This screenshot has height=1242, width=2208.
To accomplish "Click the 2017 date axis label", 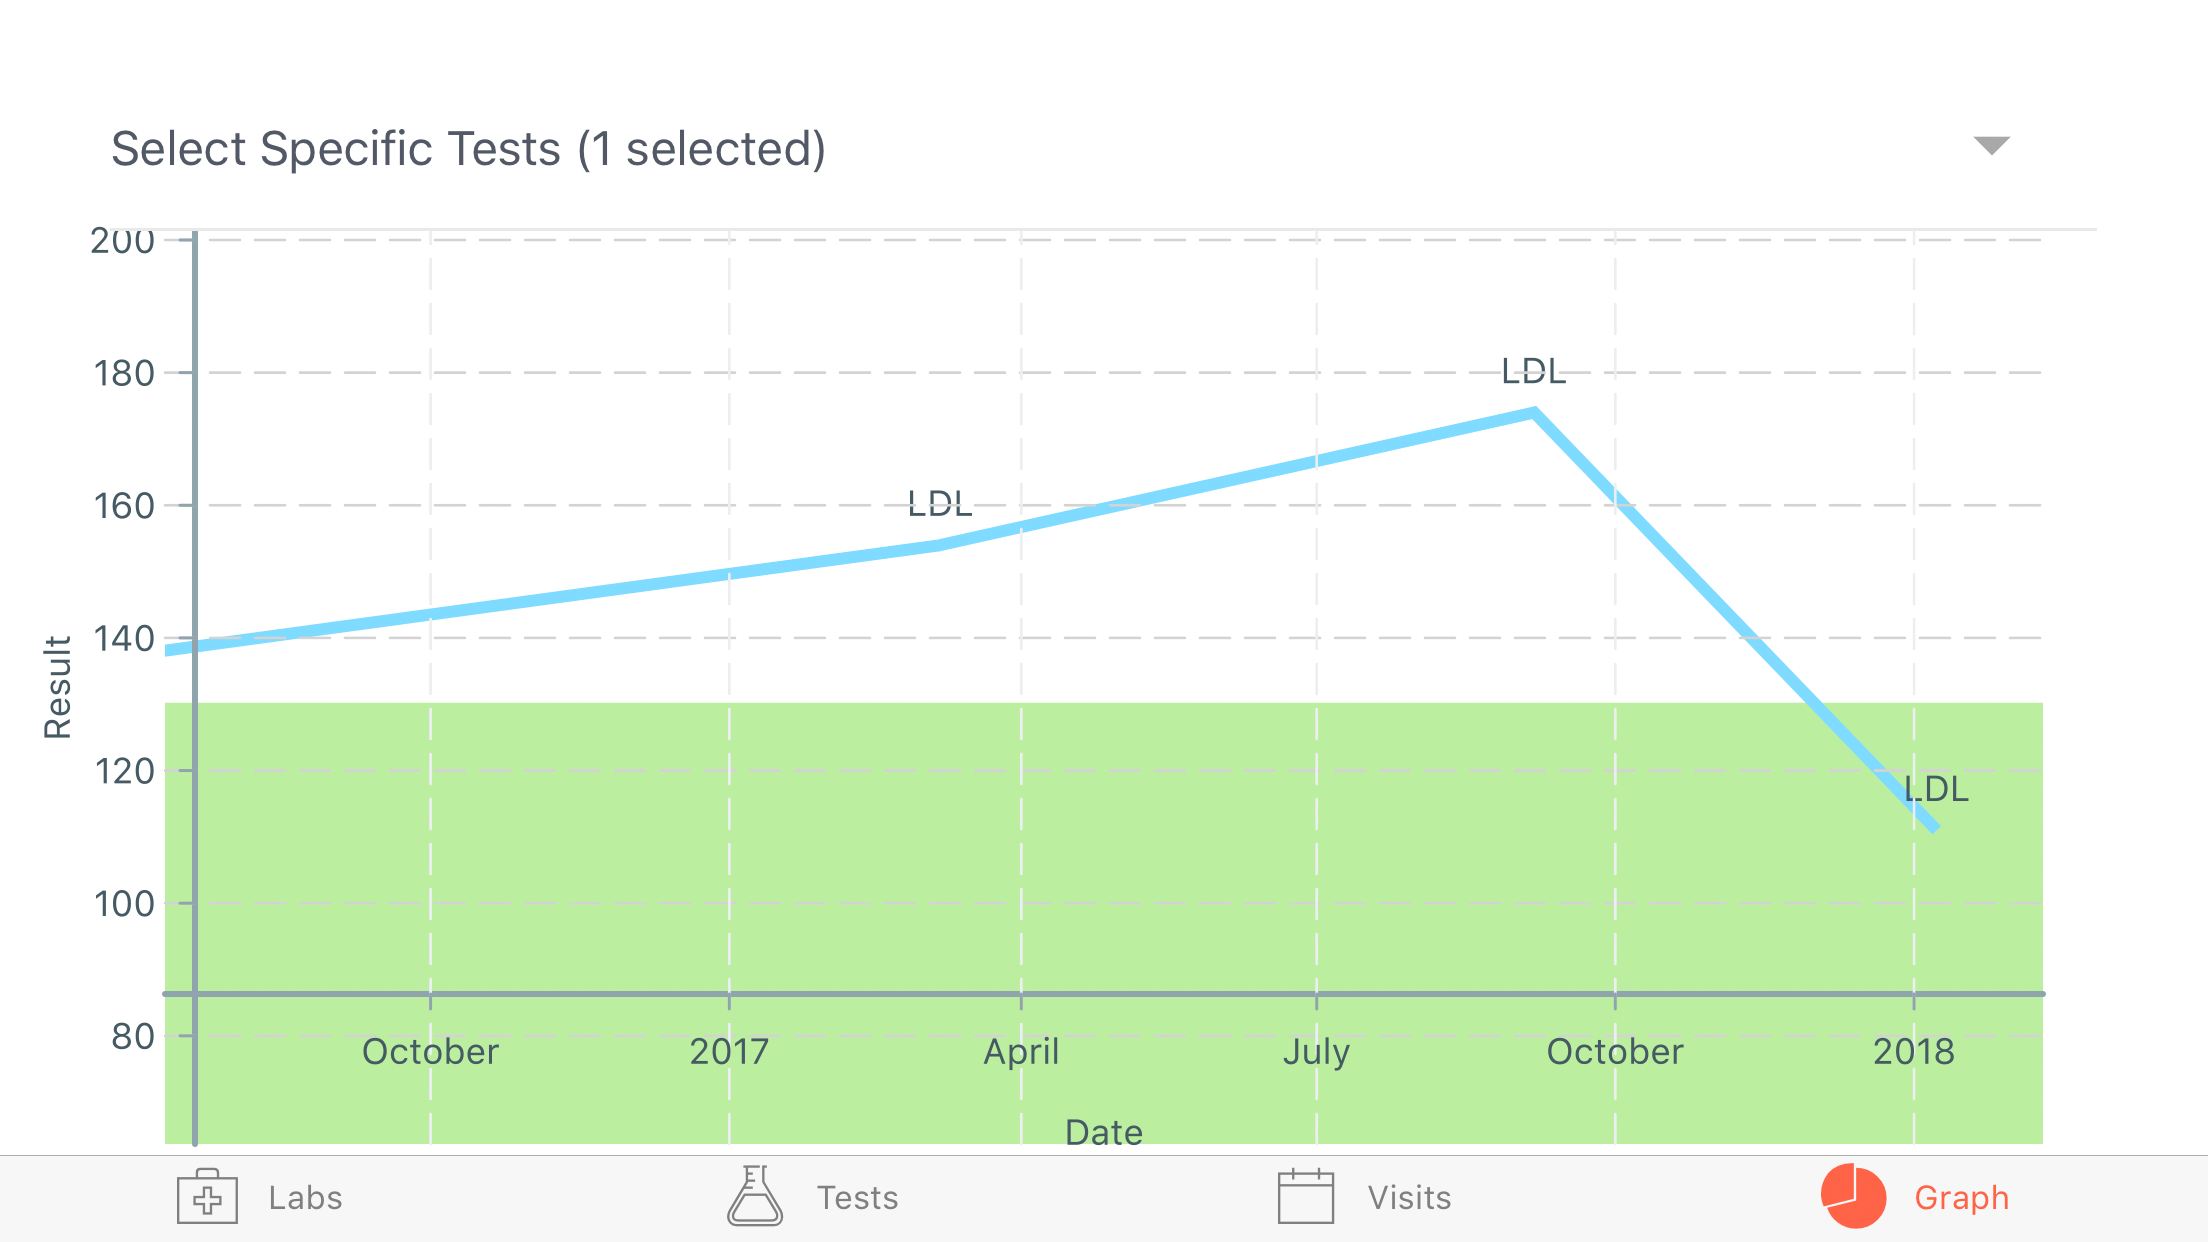I will [x=729, y=1052].
